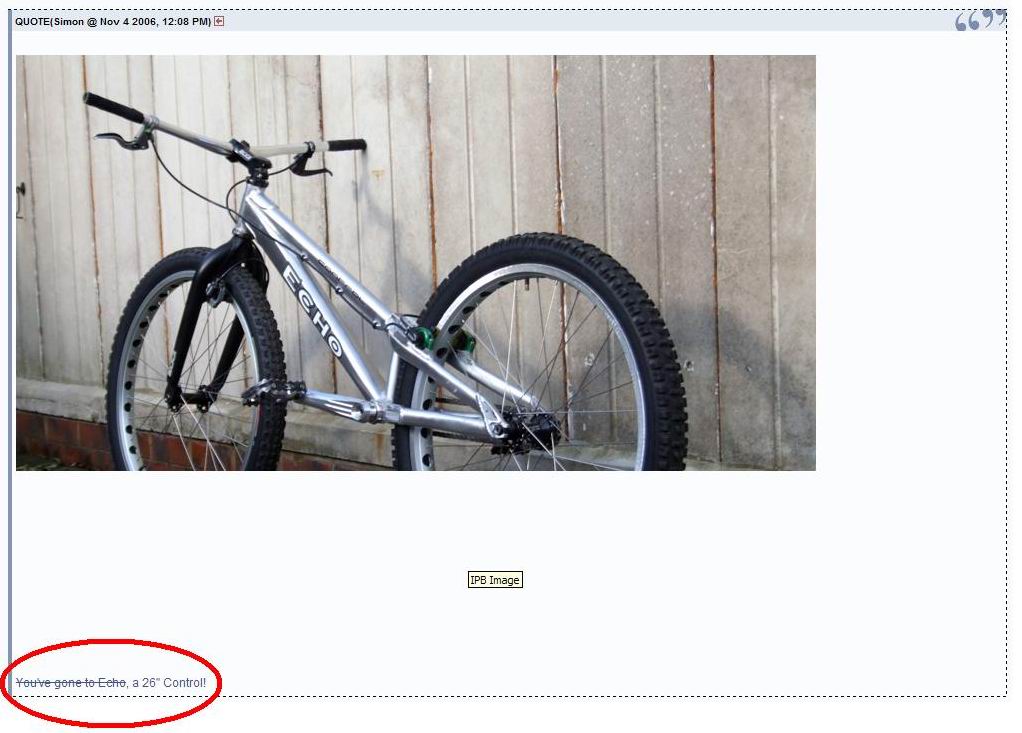This screenshot has width=1022, height=733.
Task: Click the IPB Image tooltip label
Action: click(495, 580)
